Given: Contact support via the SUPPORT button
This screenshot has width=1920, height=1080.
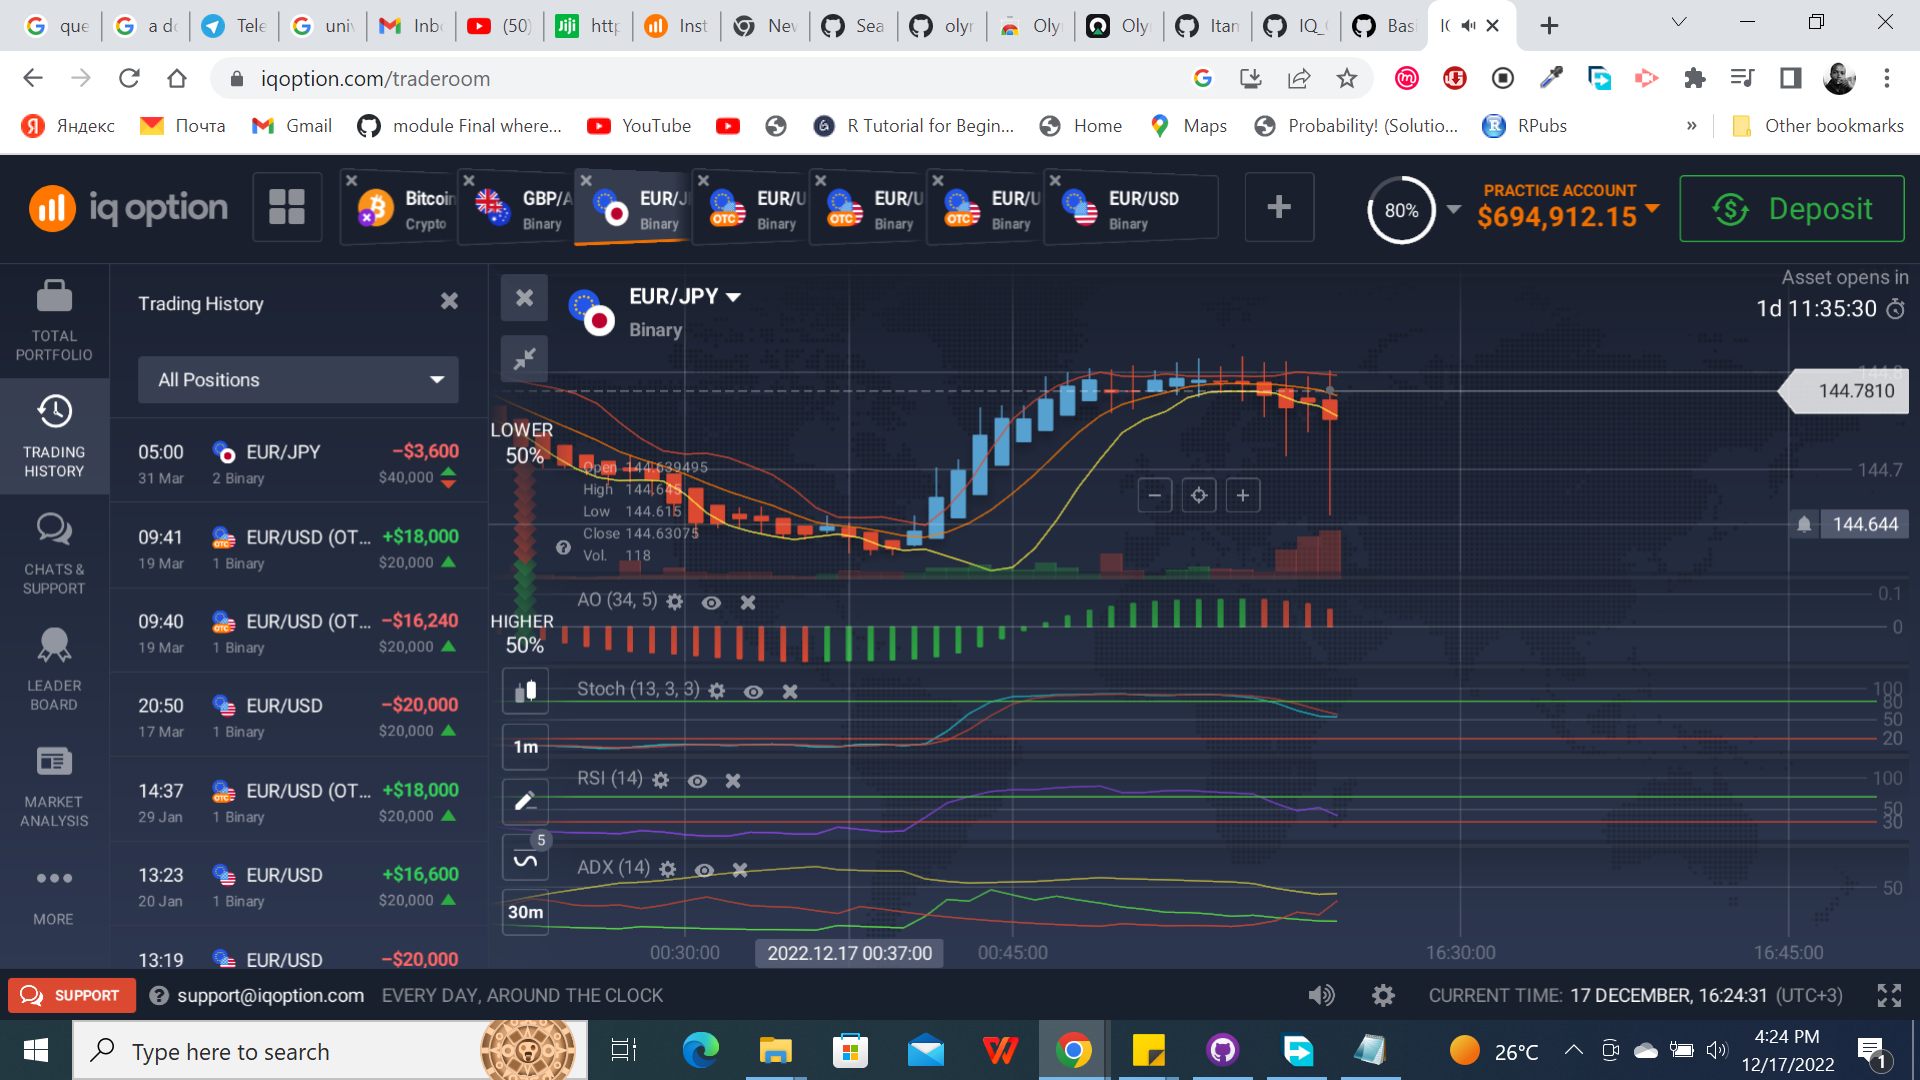Looking at the screenshot, I should (x=70, y=995).
